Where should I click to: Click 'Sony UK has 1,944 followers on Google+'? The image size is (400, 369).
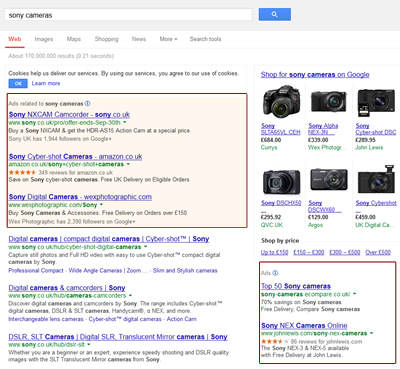point(60,139)
